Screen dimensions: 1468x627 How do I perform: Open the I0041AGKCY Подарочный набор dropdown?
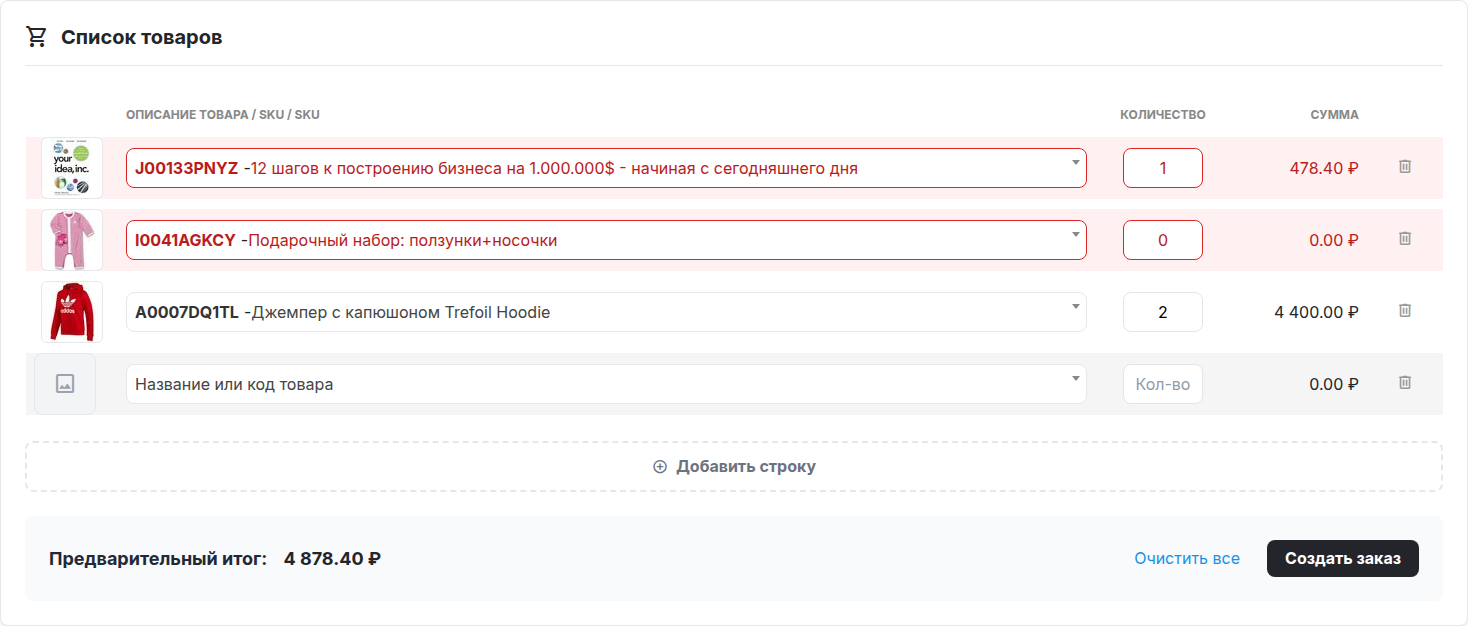coord(606,240)
